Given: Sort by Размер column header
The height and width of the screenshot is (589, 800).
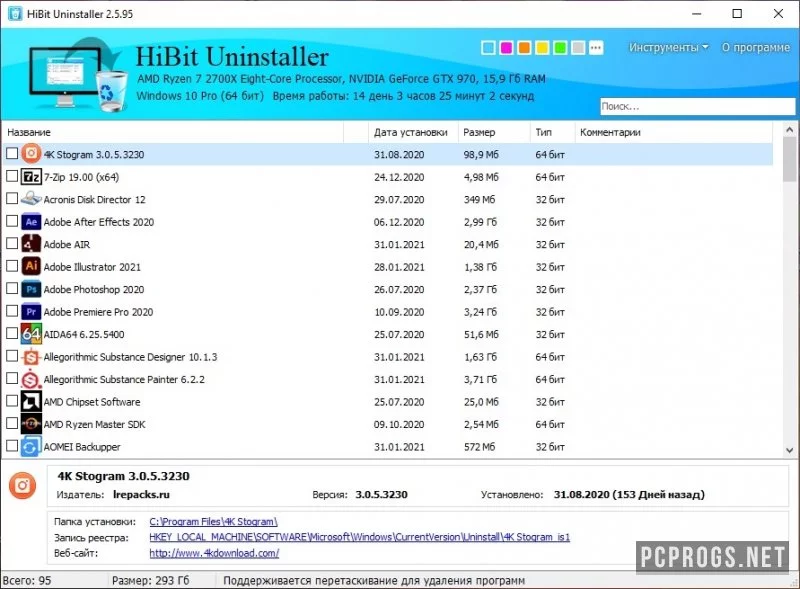Looking at the screenshot, I should [494, 132].
